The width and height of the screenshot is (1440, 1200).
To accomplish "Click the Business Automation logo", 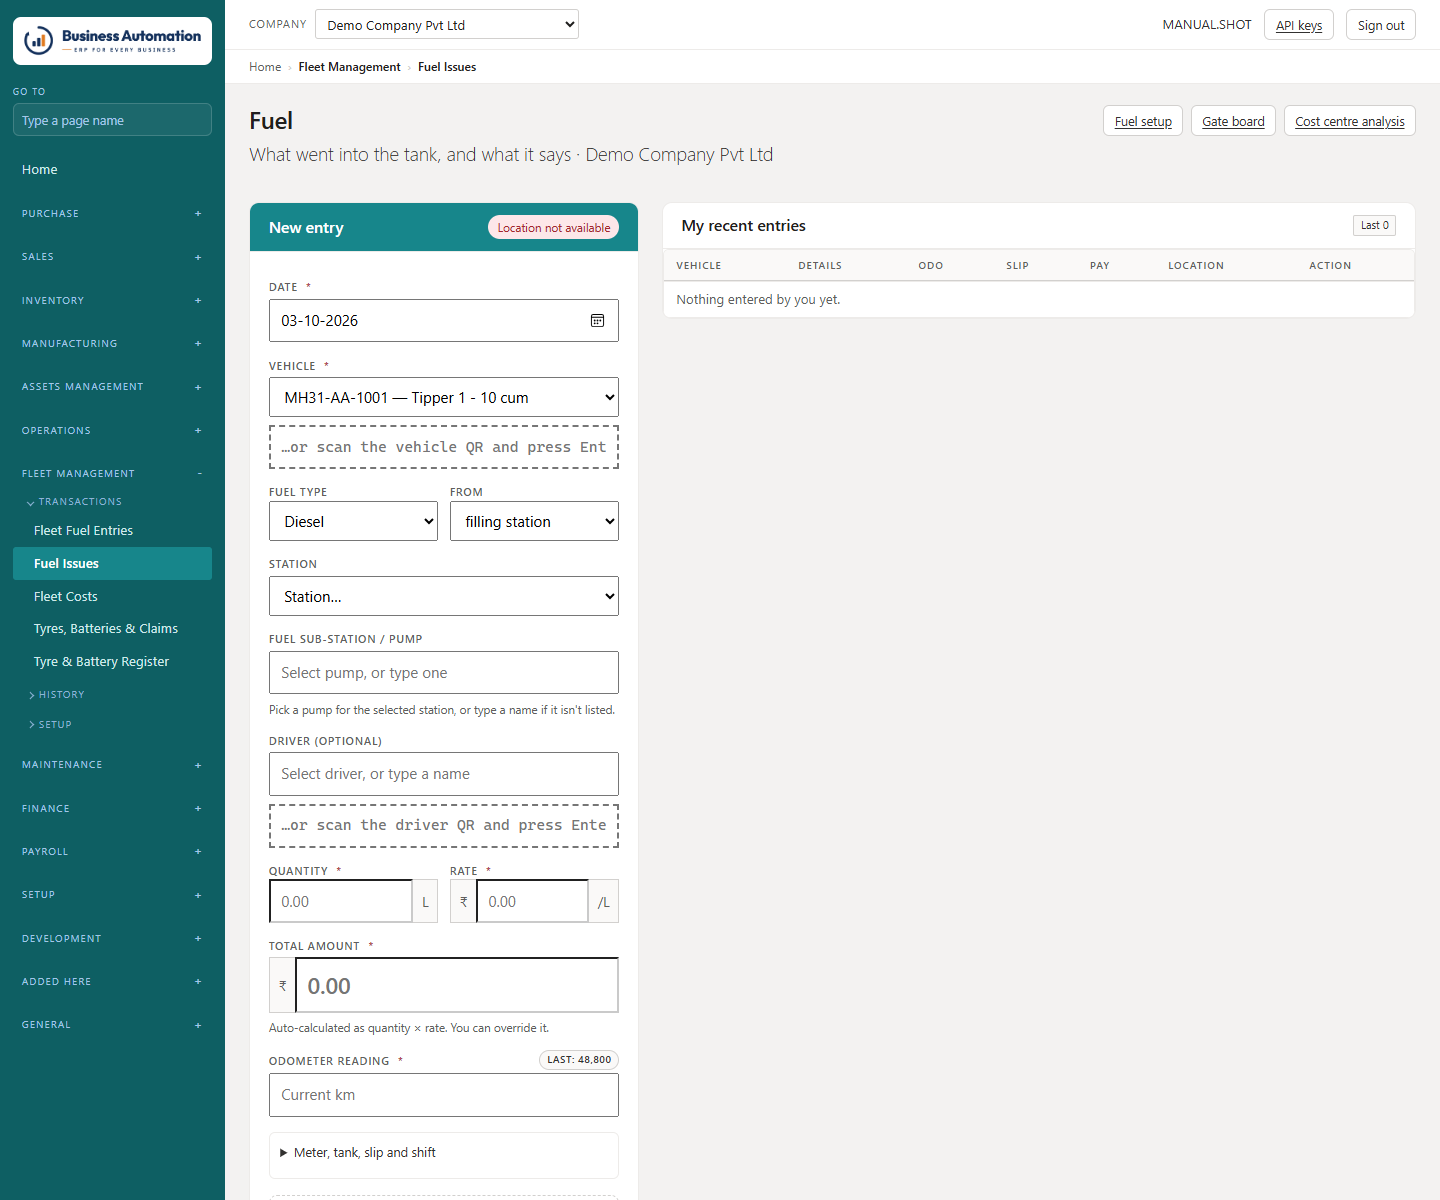I will click(112, 41).
